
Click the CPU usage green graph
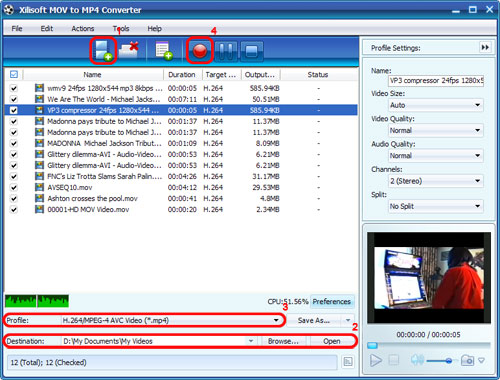tap(37, 301)
